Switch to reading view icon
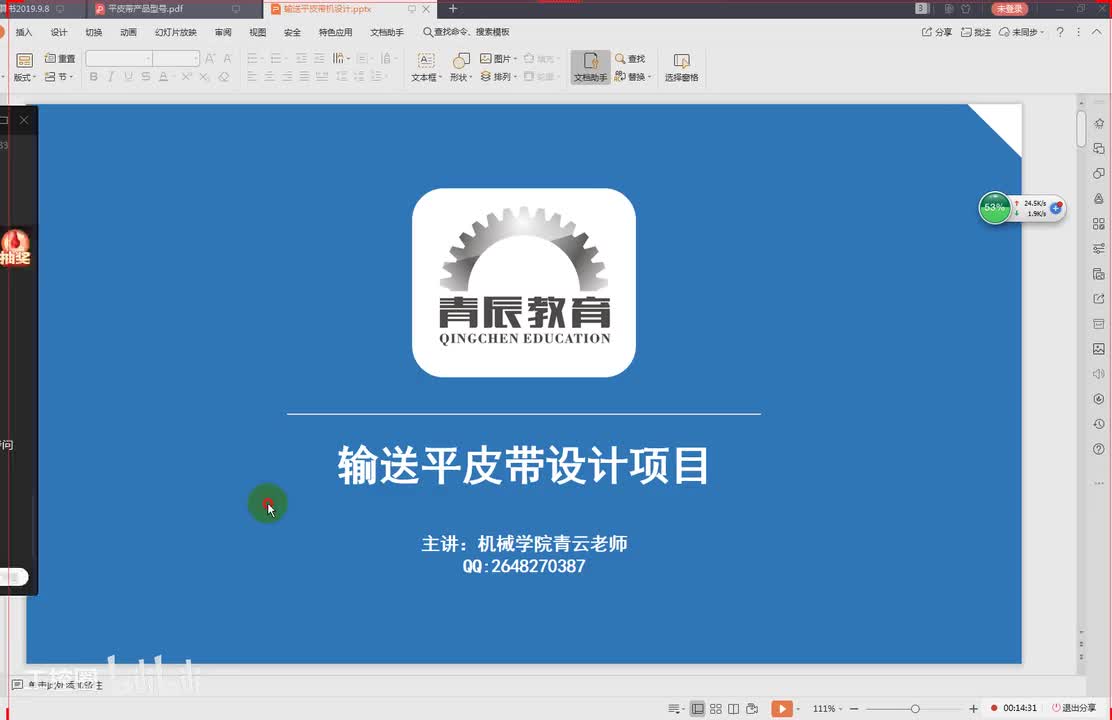Screen dimensions: 1112x720 (x=733, y=709)
